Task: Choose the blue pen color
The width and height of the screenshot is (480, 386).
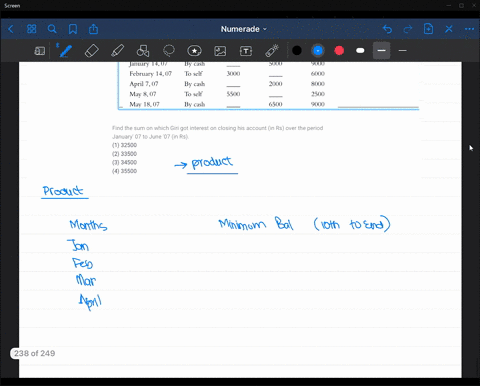Action: pyautogui.click(x=318, y=51)
